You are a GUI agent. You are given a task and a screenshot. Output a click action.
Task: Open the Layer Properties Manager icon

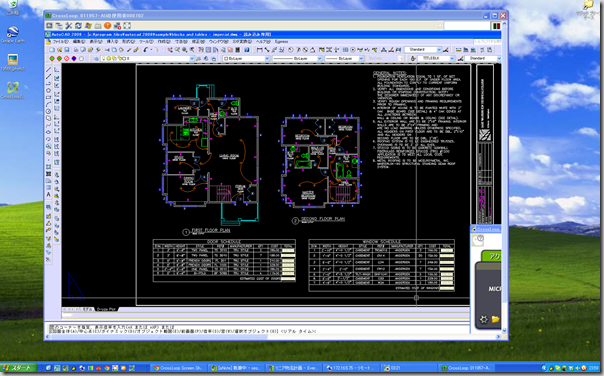[x=96, y=59]
